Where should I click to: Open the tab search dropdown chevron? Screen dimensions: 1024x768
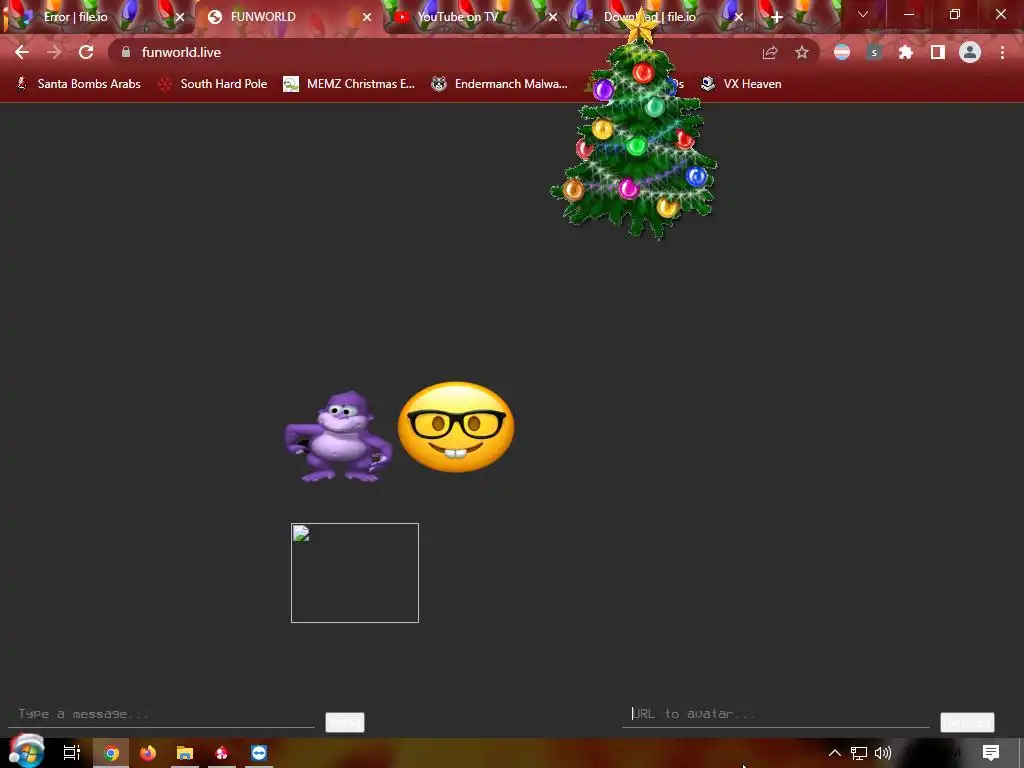pyautogui.click(x=863, y=14)
